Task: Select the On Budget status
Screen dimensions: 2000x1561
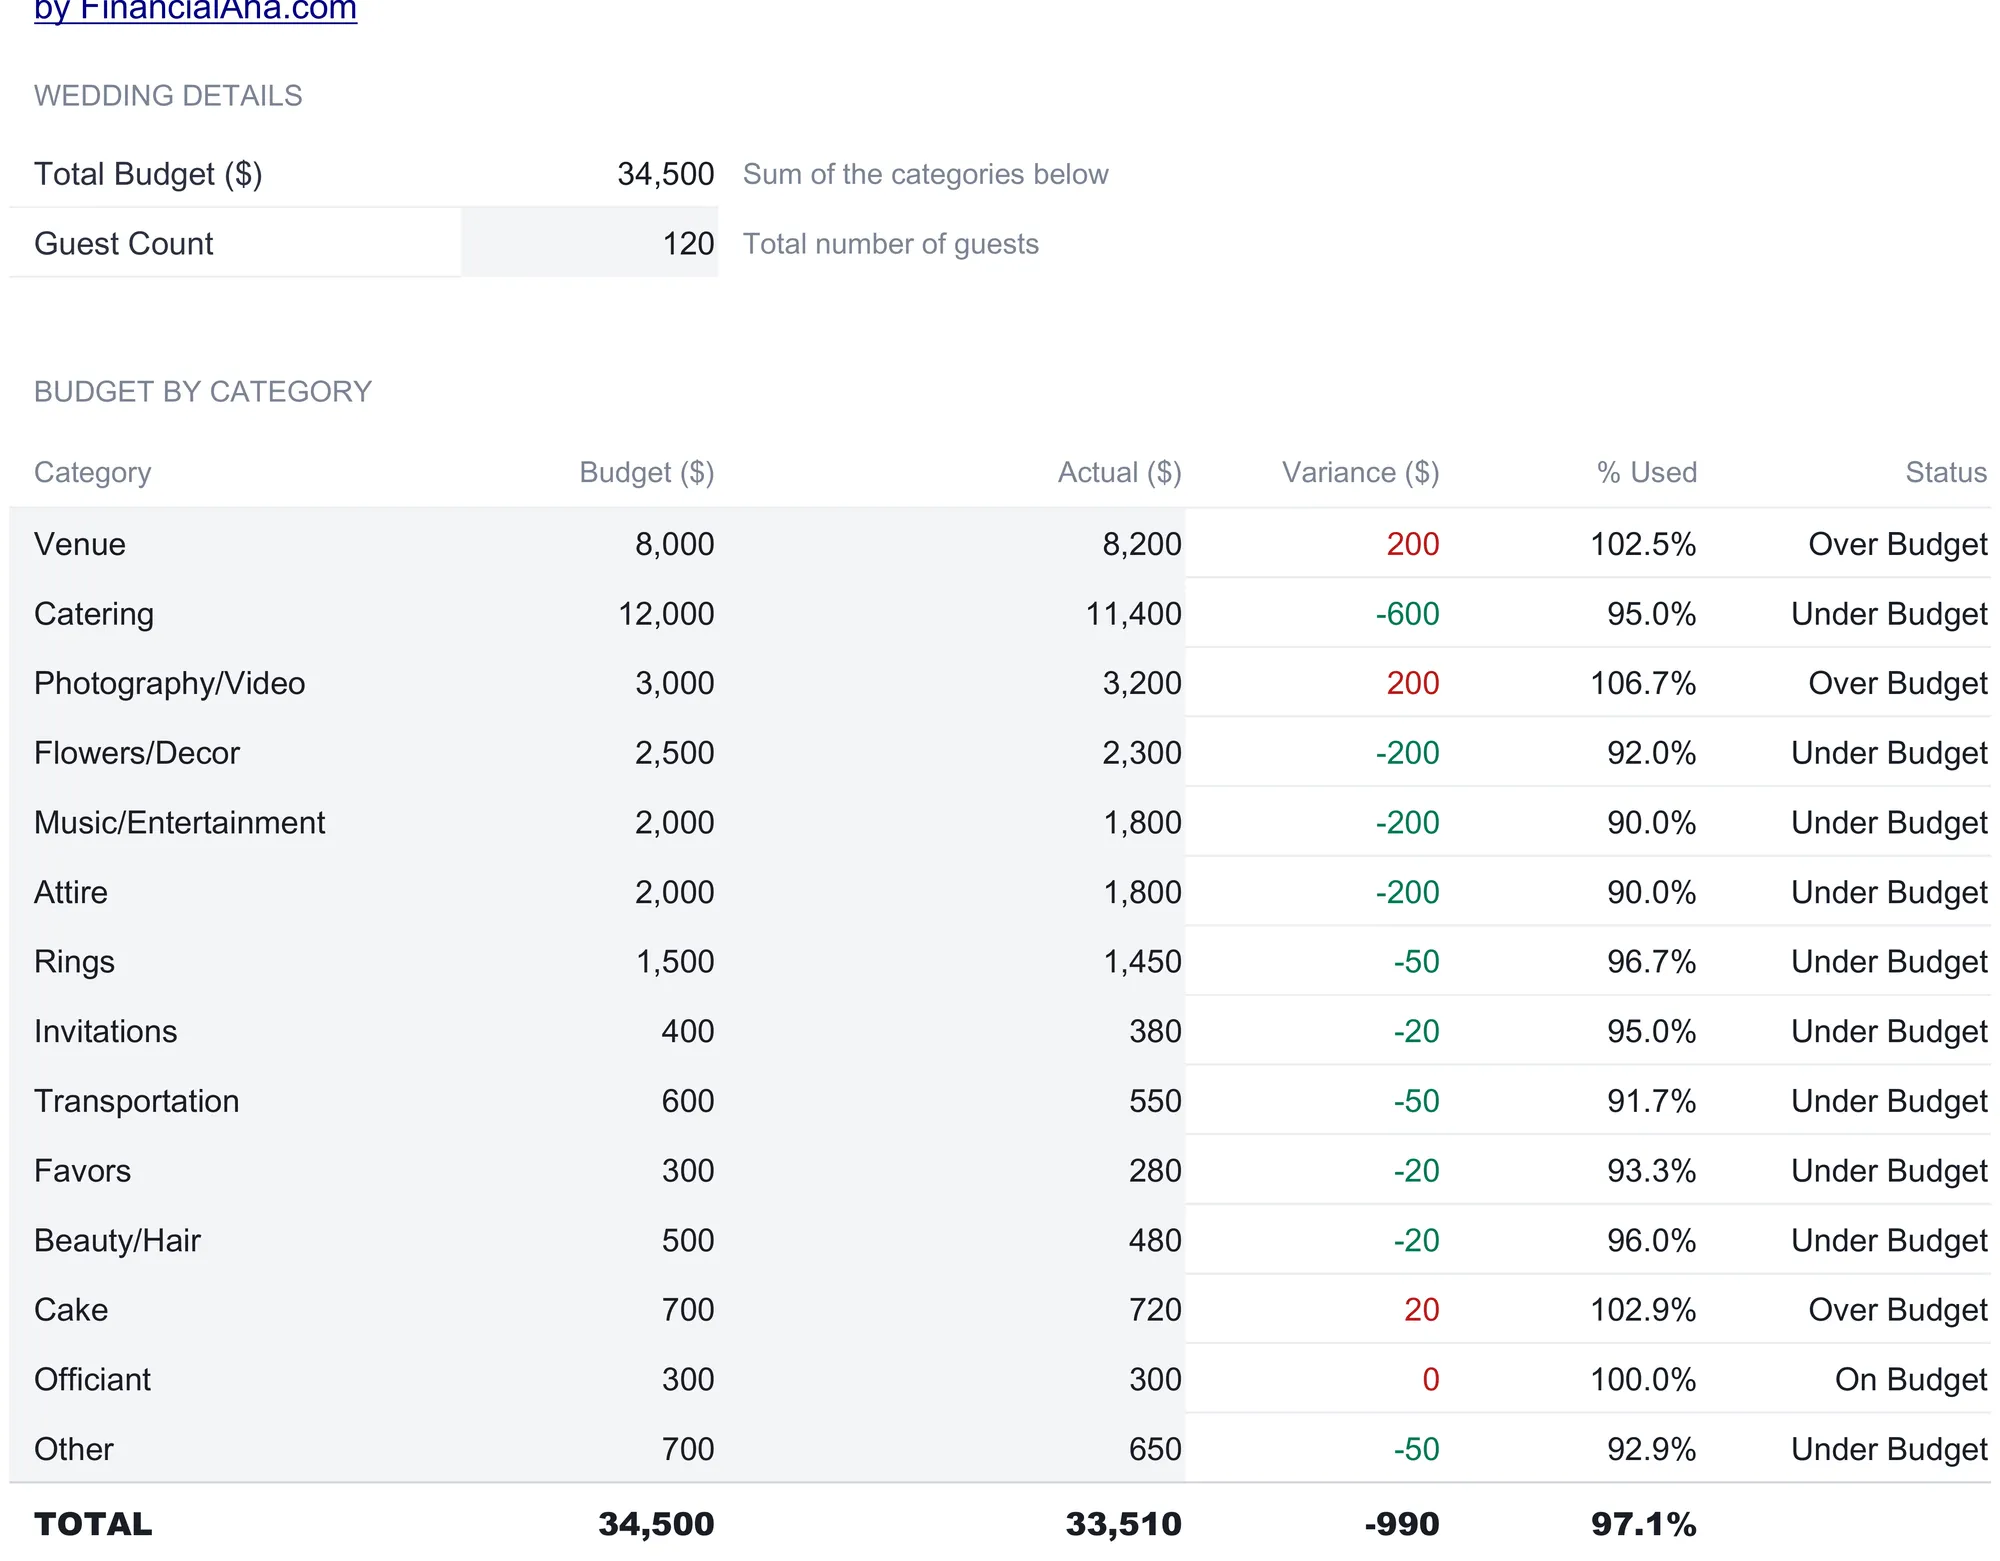Action: pos(1911,1380)
